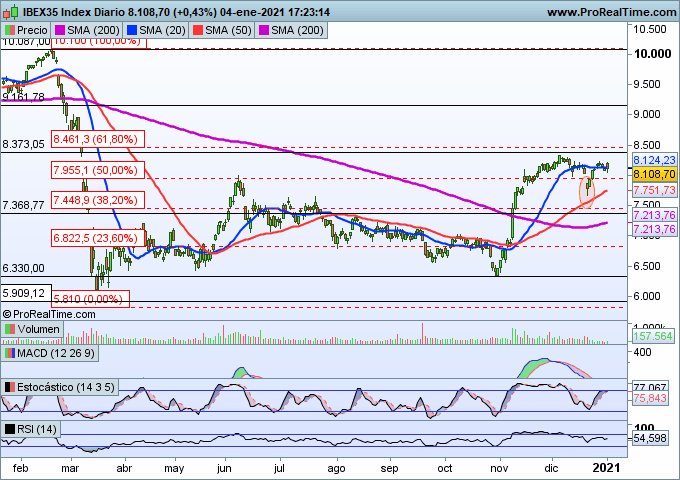
Task: Click the 400 MACD scale label
Action: pyautogui.click(x=643, y=352)
